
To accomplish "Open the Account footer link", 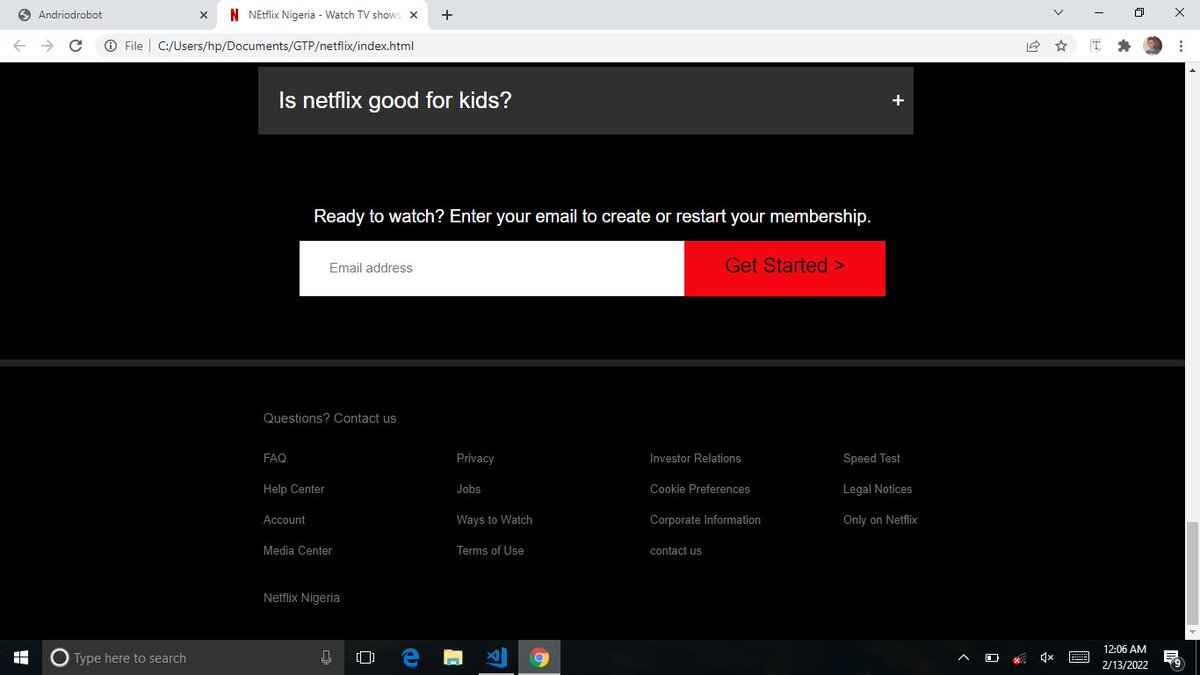I will pyautogui.click(x=284, y=520).
